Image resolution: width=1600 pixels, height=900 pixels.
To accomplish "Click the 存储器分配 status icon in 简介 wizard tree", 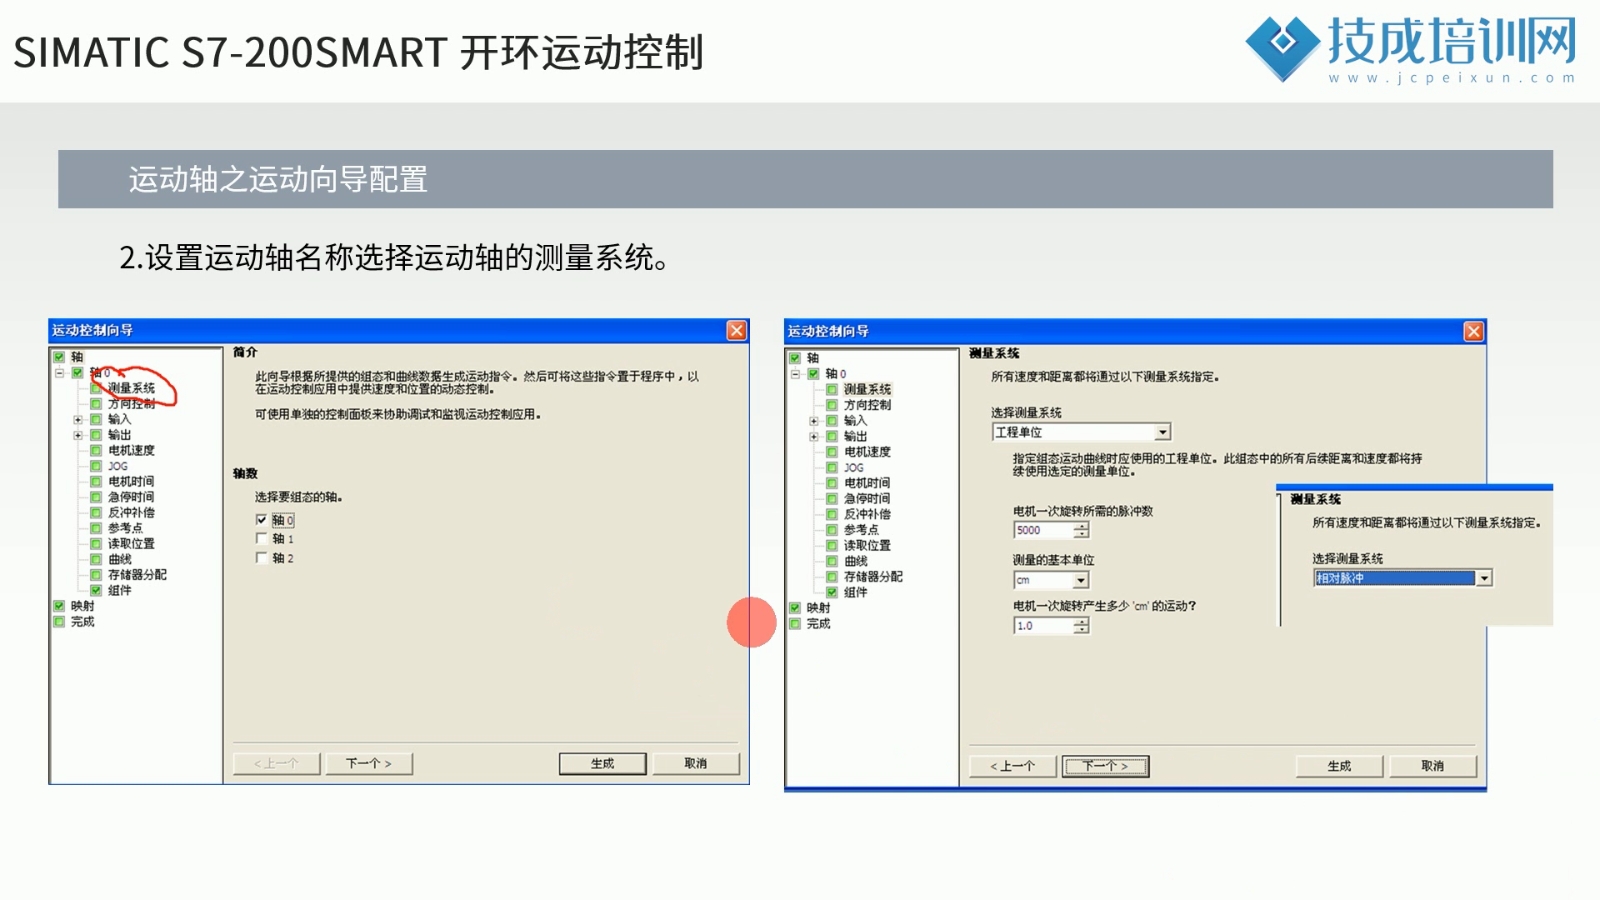I will 96,575.
